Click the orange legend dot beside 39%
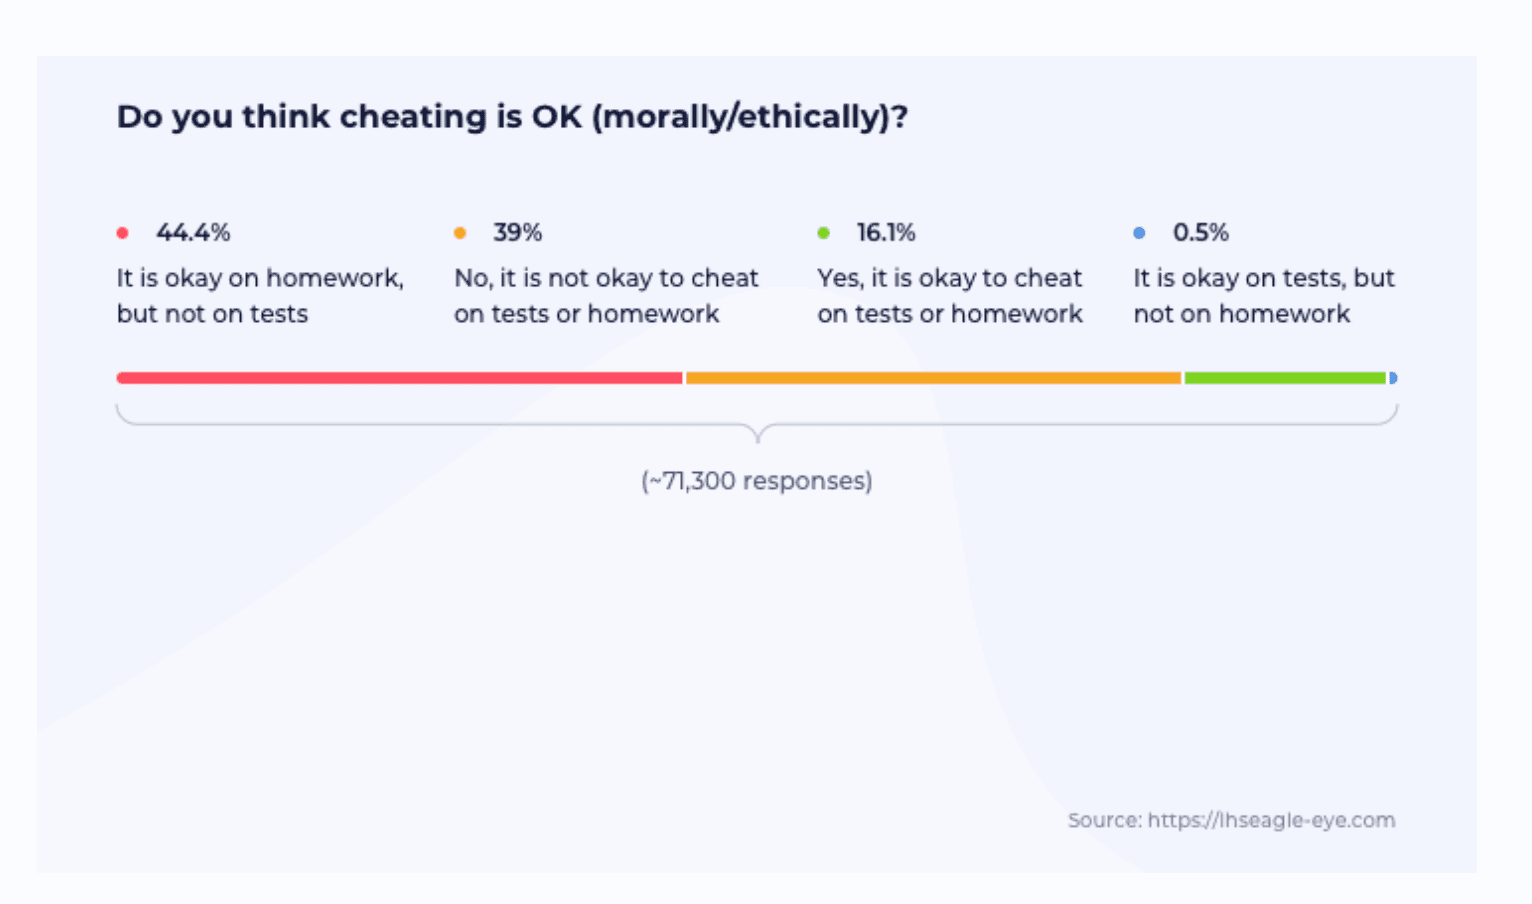The image size is (1532, 904). tap(460, 233)
